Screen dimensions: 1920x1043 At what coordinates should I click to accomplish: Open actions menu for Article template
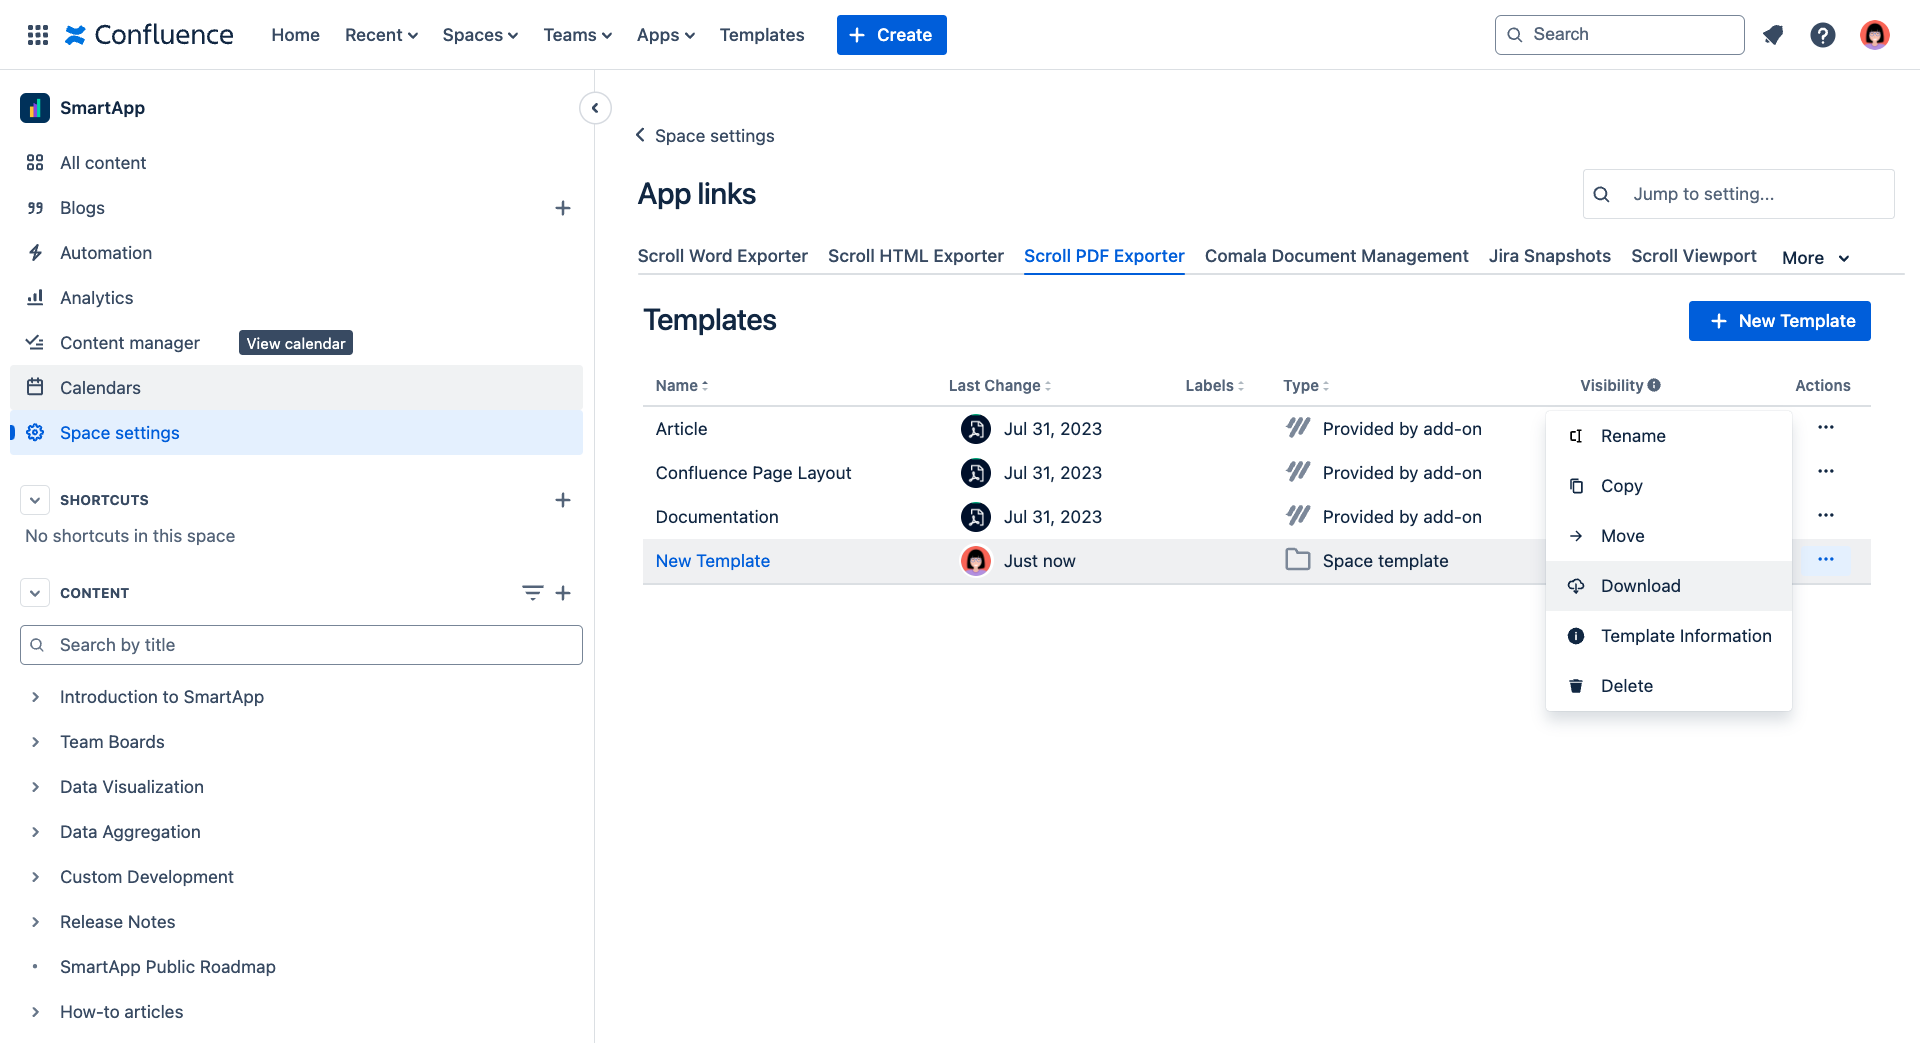coord(1825,428)
